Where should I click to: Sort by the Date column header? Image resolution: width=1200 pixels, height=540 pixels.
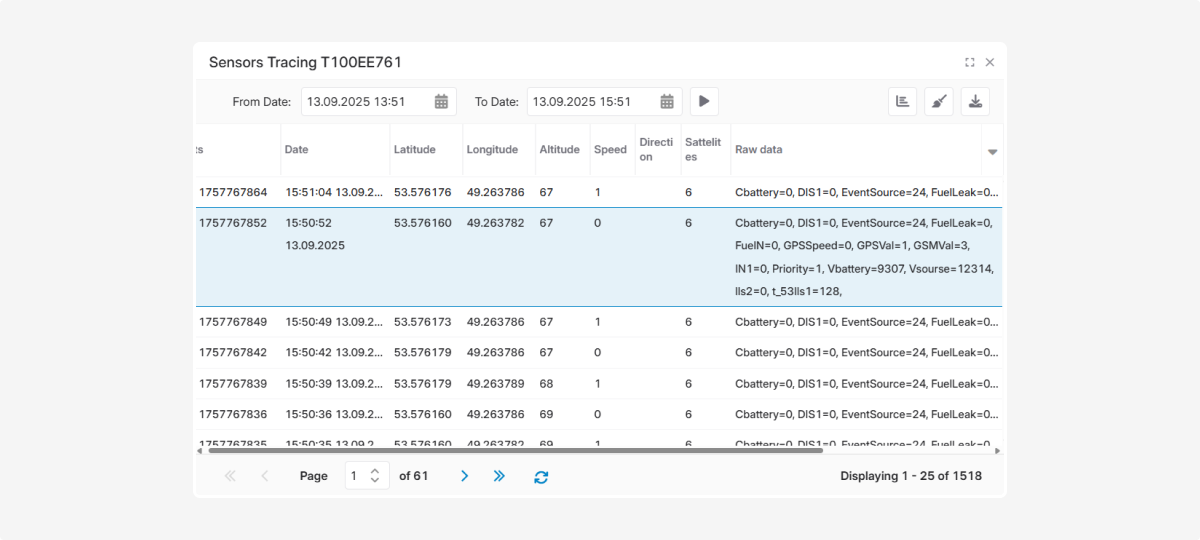coord(297,150)
